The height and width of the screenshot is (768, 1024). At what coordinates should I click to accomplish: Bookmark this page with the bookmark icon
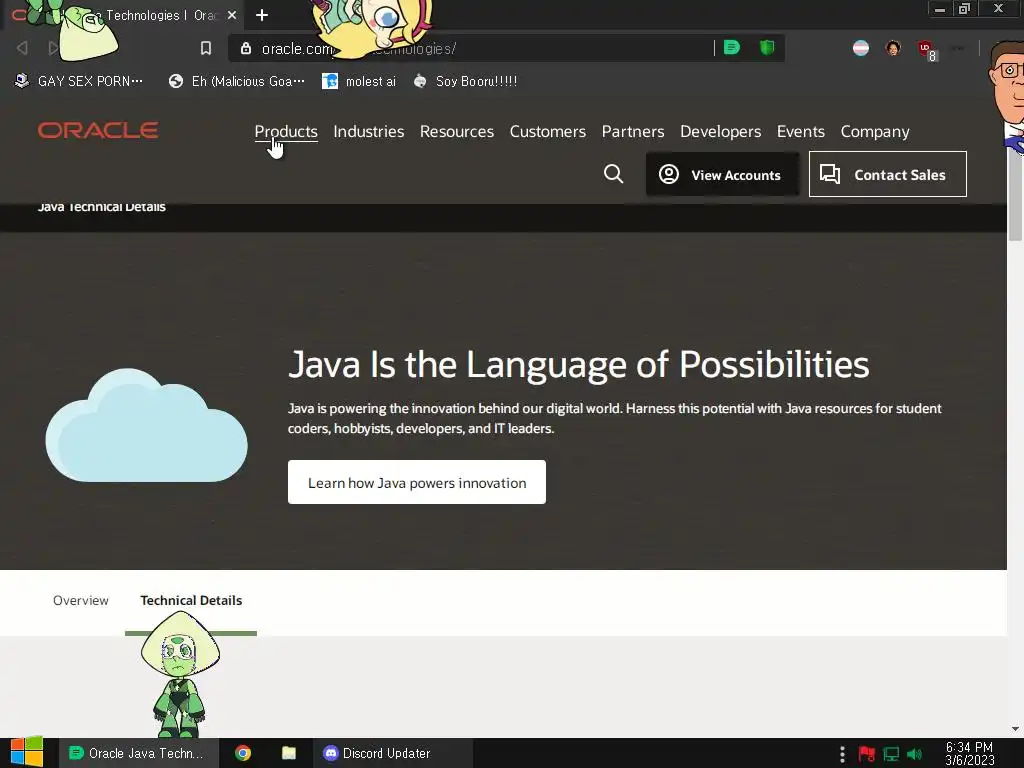(x=206, y=48)
